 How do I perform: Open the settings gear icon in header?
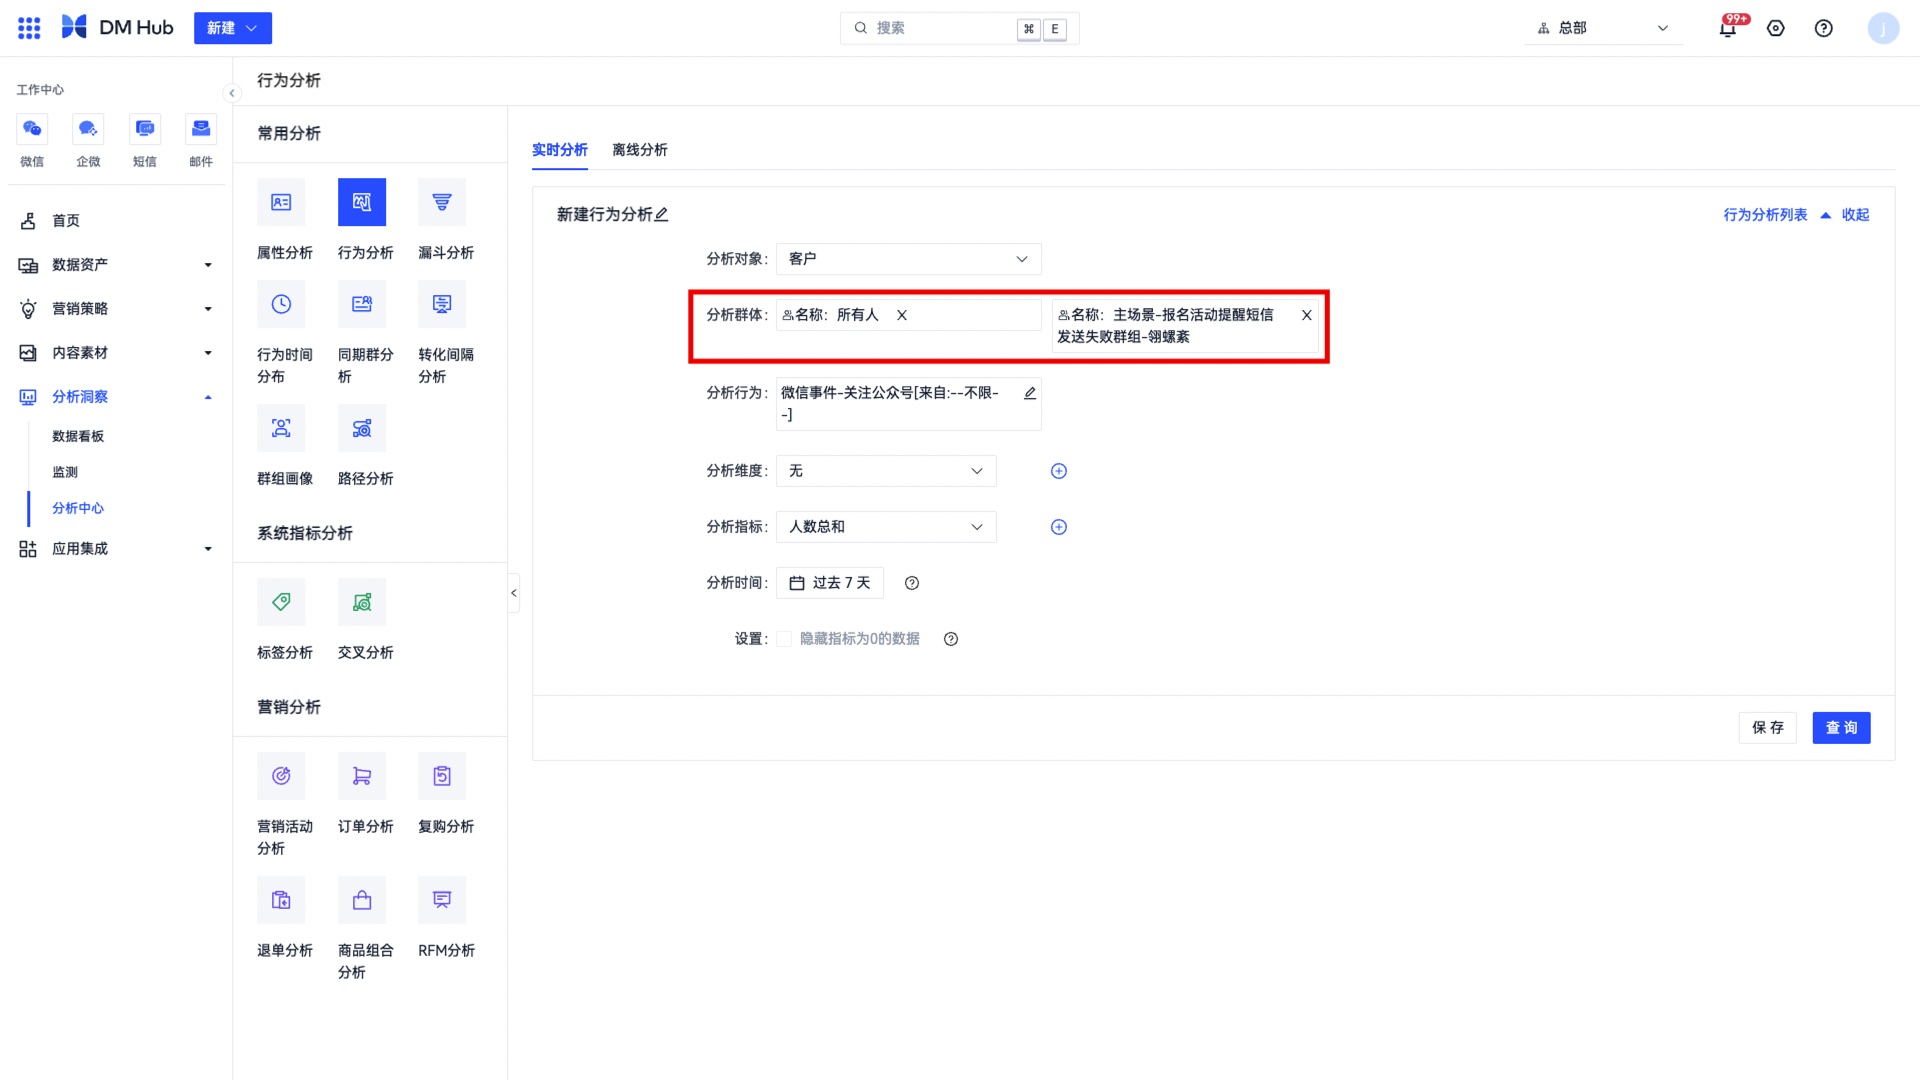(1776, 28)
